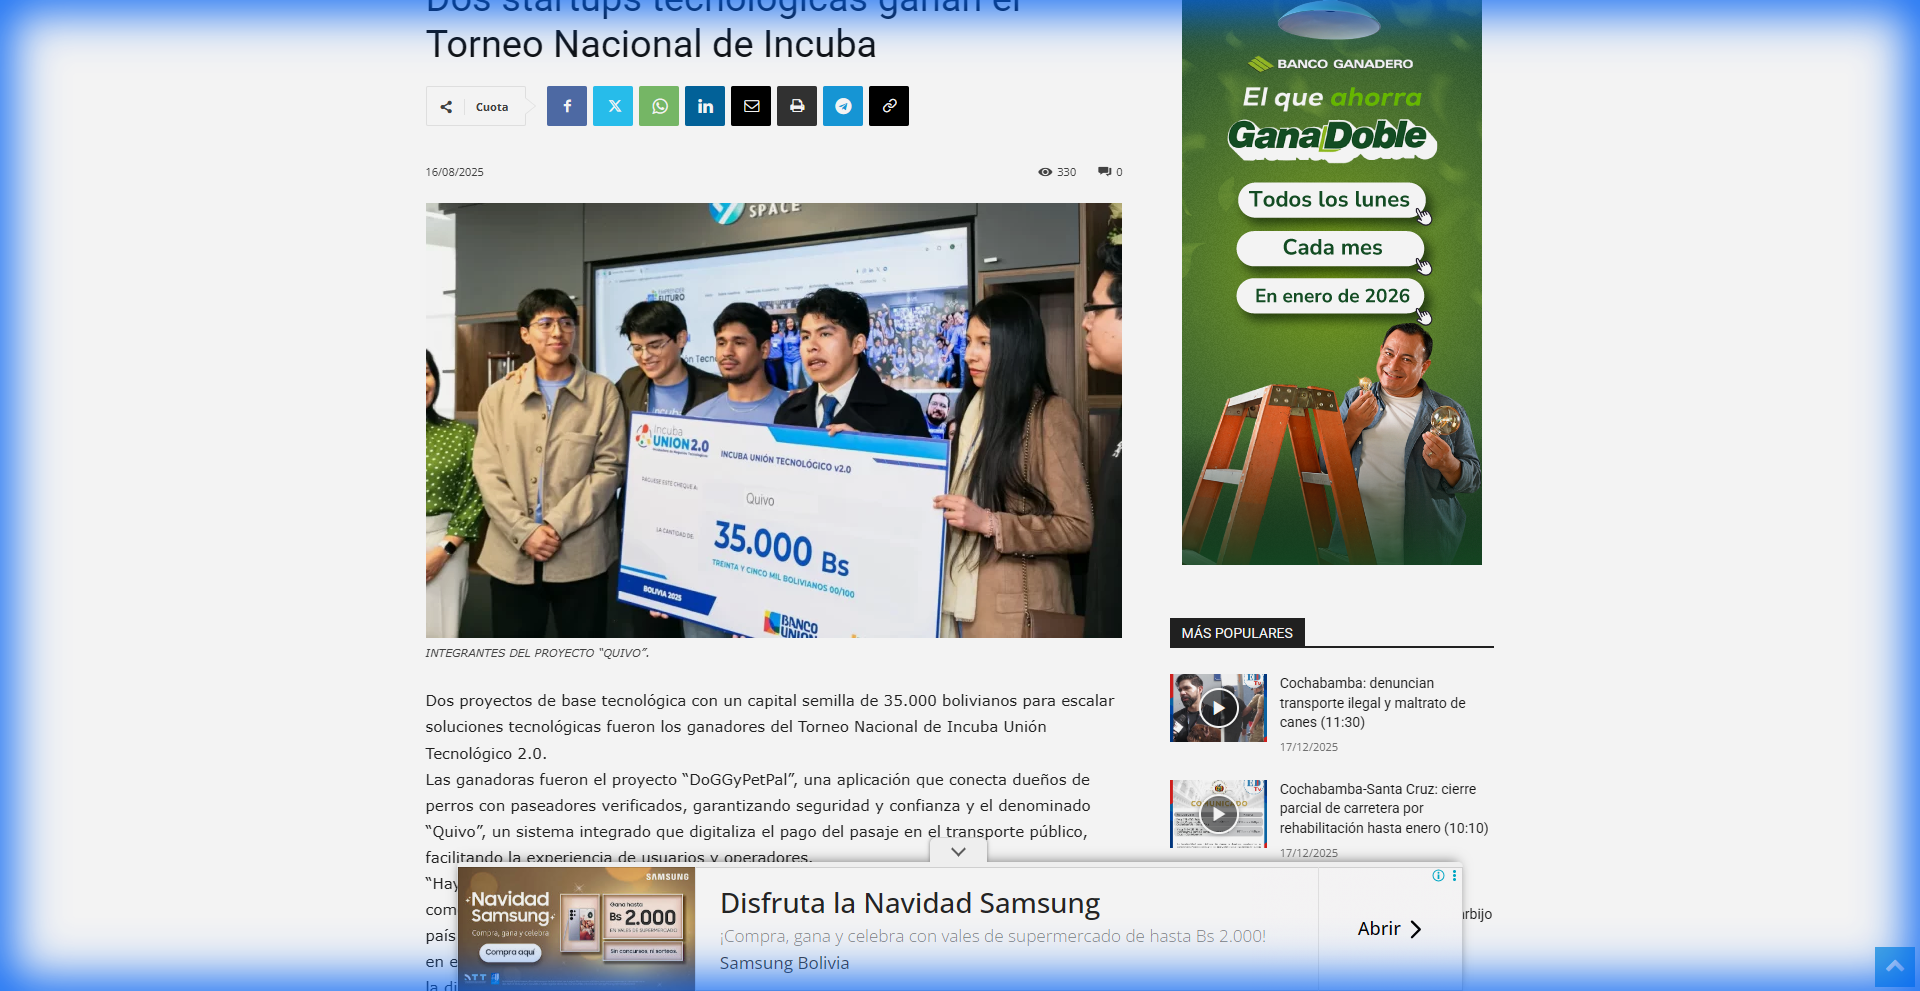Open Banco Ganadero GanaDoble banner ad
This screenshot has width=1920, height=991.
pos(1332,282)
